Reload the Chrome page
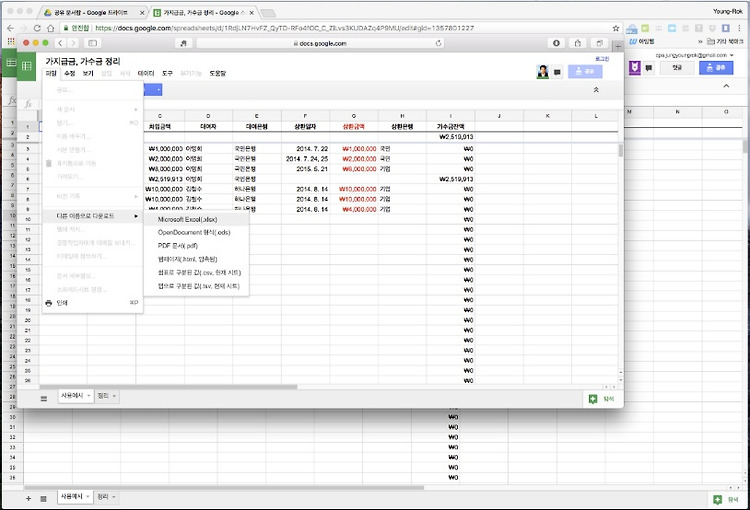Image resolution: width=750 pixels, height=510 pixels. point(37,28)
